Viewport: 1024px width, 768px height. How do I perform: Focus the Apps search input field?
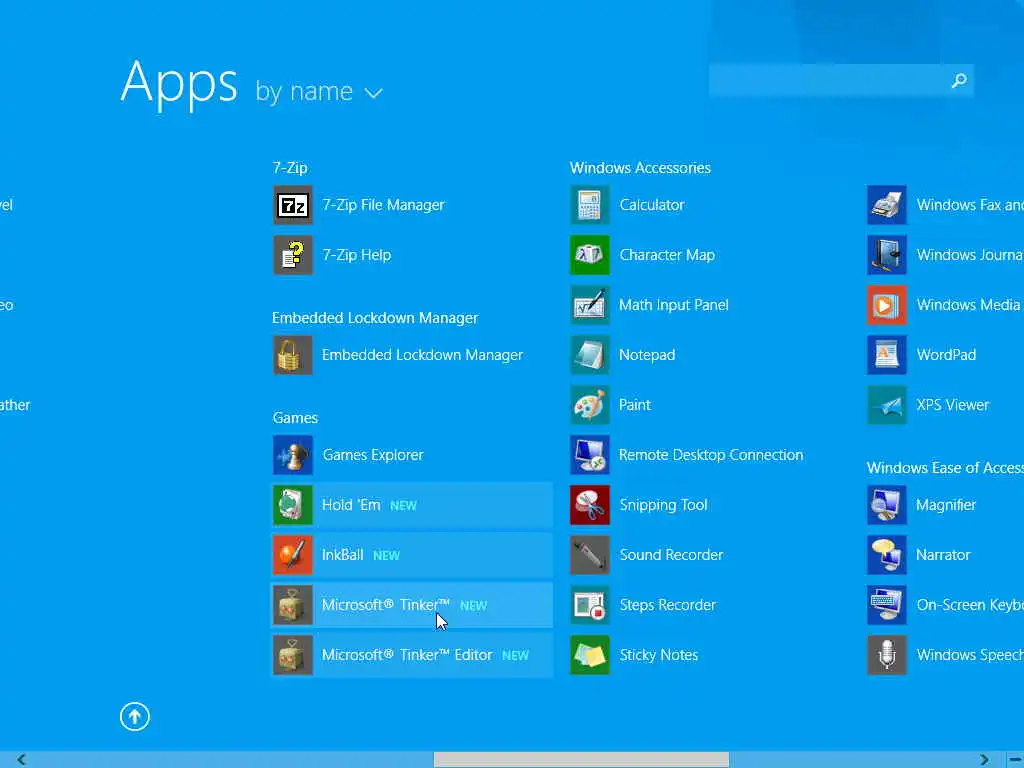tap(841, 80)
